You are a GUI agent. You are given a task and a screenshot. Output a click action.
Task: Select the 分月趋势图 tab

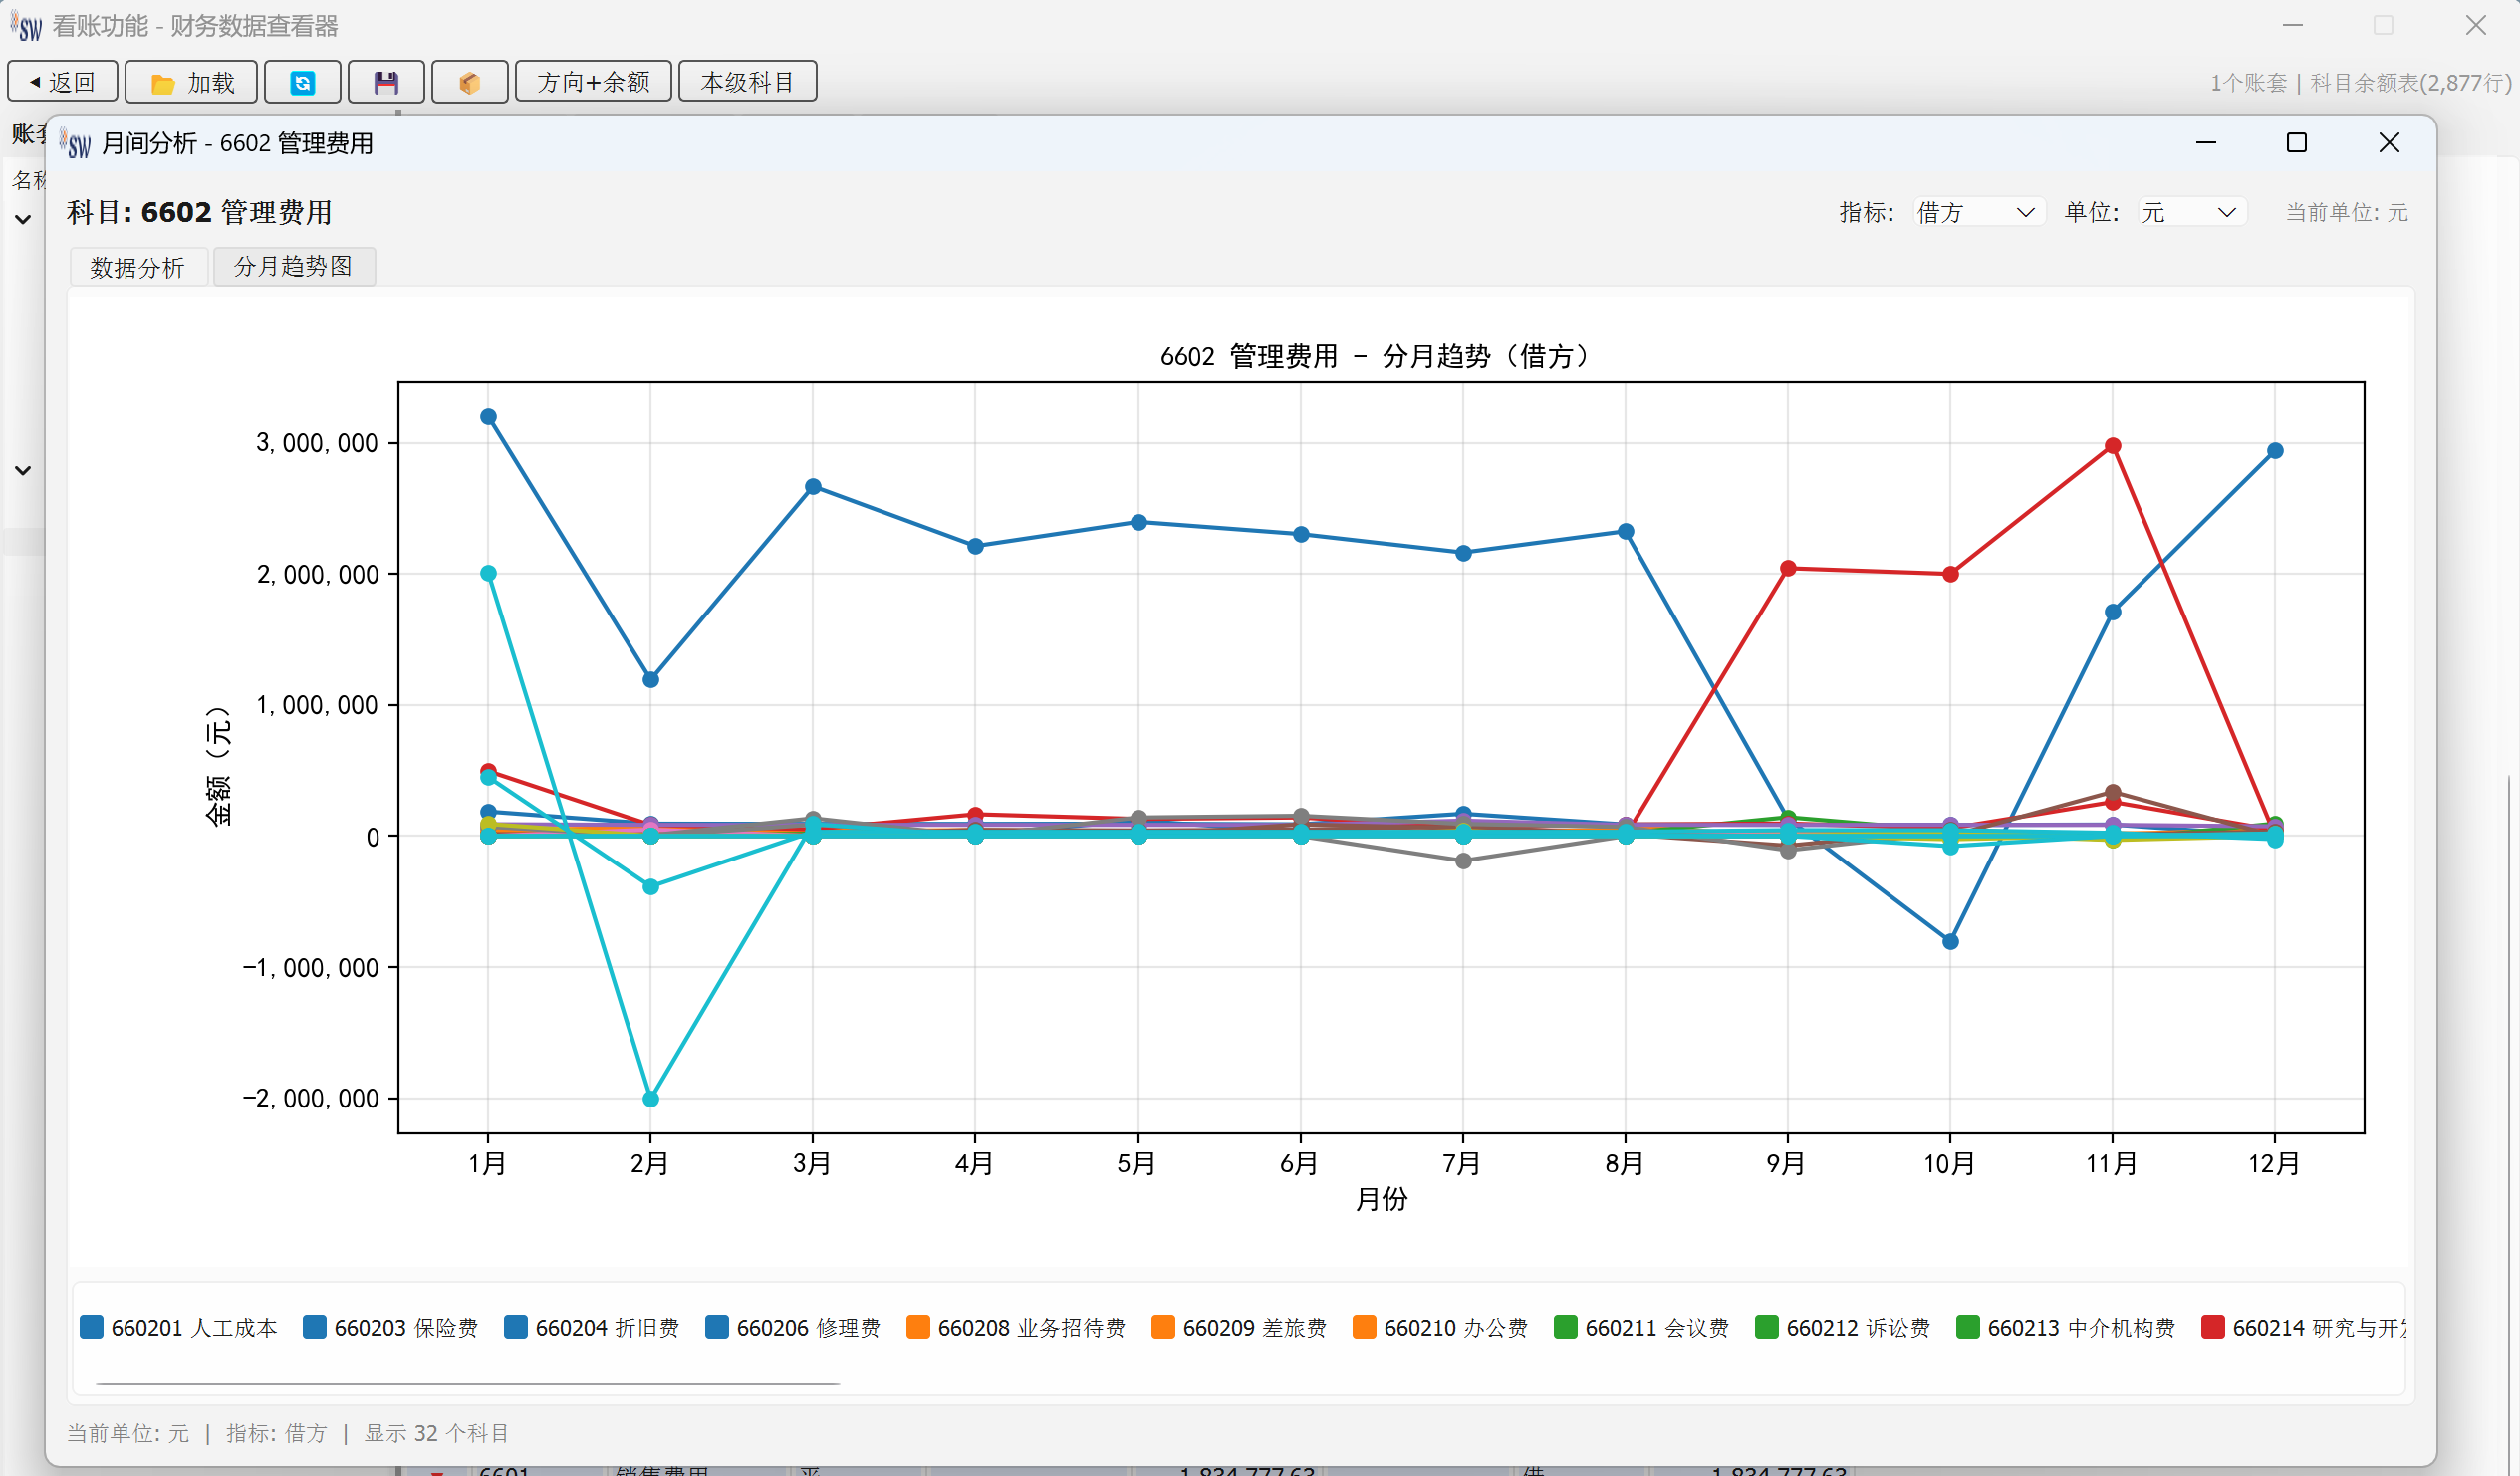(x=293, y=266)
